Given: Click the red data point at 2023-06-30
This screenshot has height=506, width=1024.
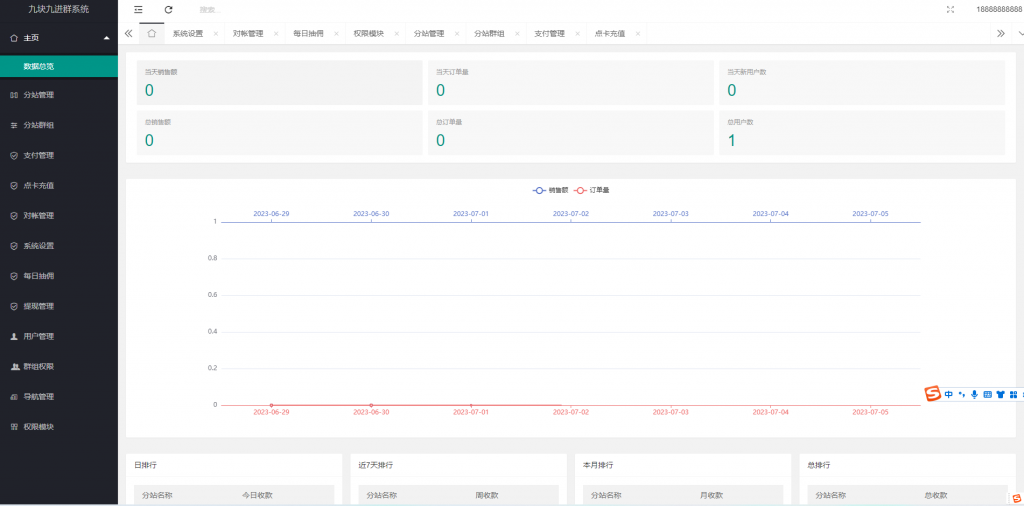Looking at the screenshot, I should tap(371, 405).
